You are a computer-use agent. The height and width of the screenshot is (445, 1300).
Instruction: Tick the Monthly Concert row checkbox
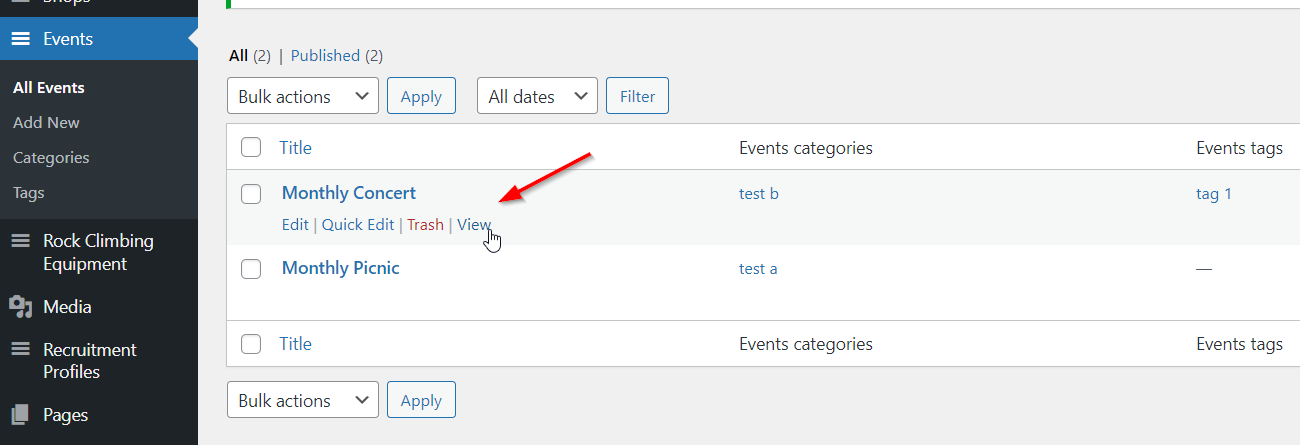[x=251, y=194]
